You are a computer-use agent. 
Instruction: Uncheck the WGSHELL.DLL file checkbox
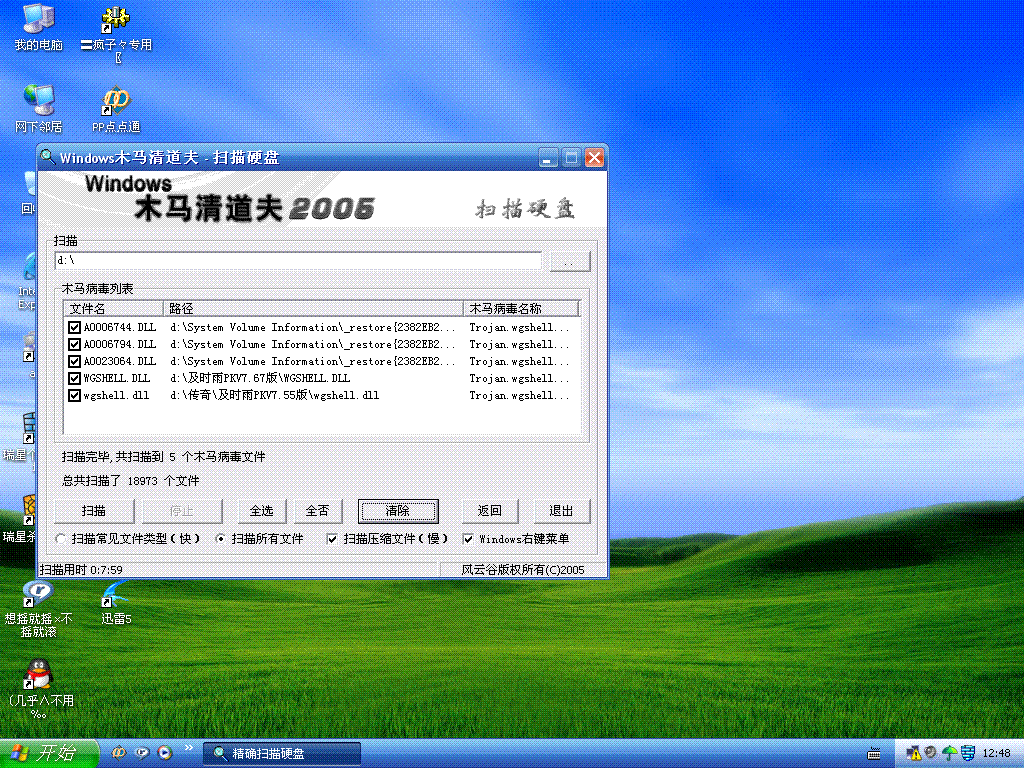click(x=74, y=378)
